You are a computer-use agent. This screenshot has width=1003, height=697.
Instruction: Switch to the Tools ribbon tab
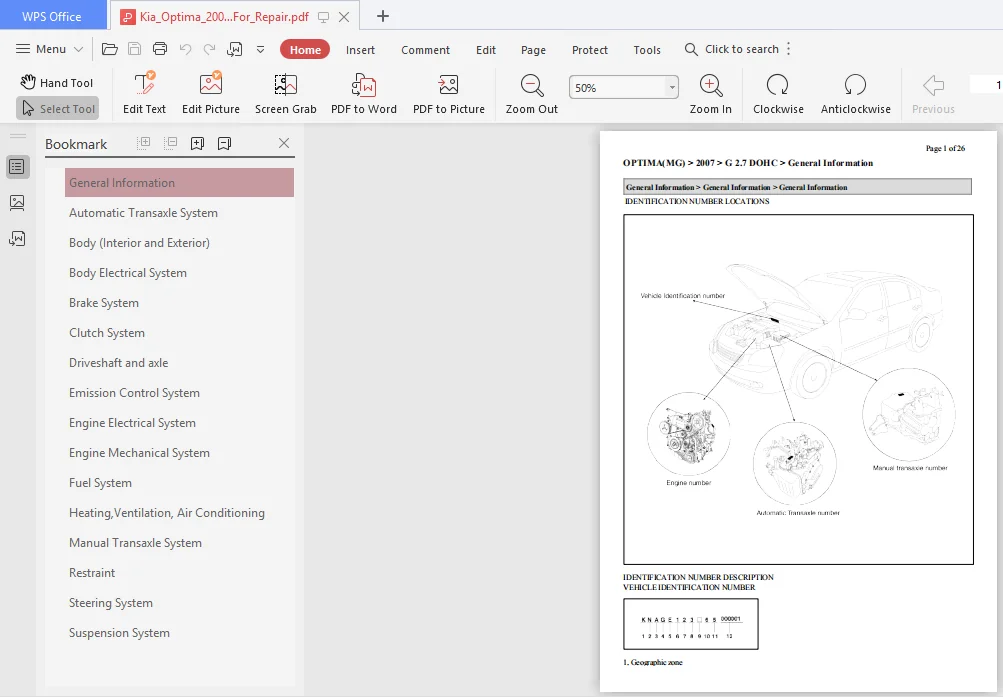coord(647,50)
